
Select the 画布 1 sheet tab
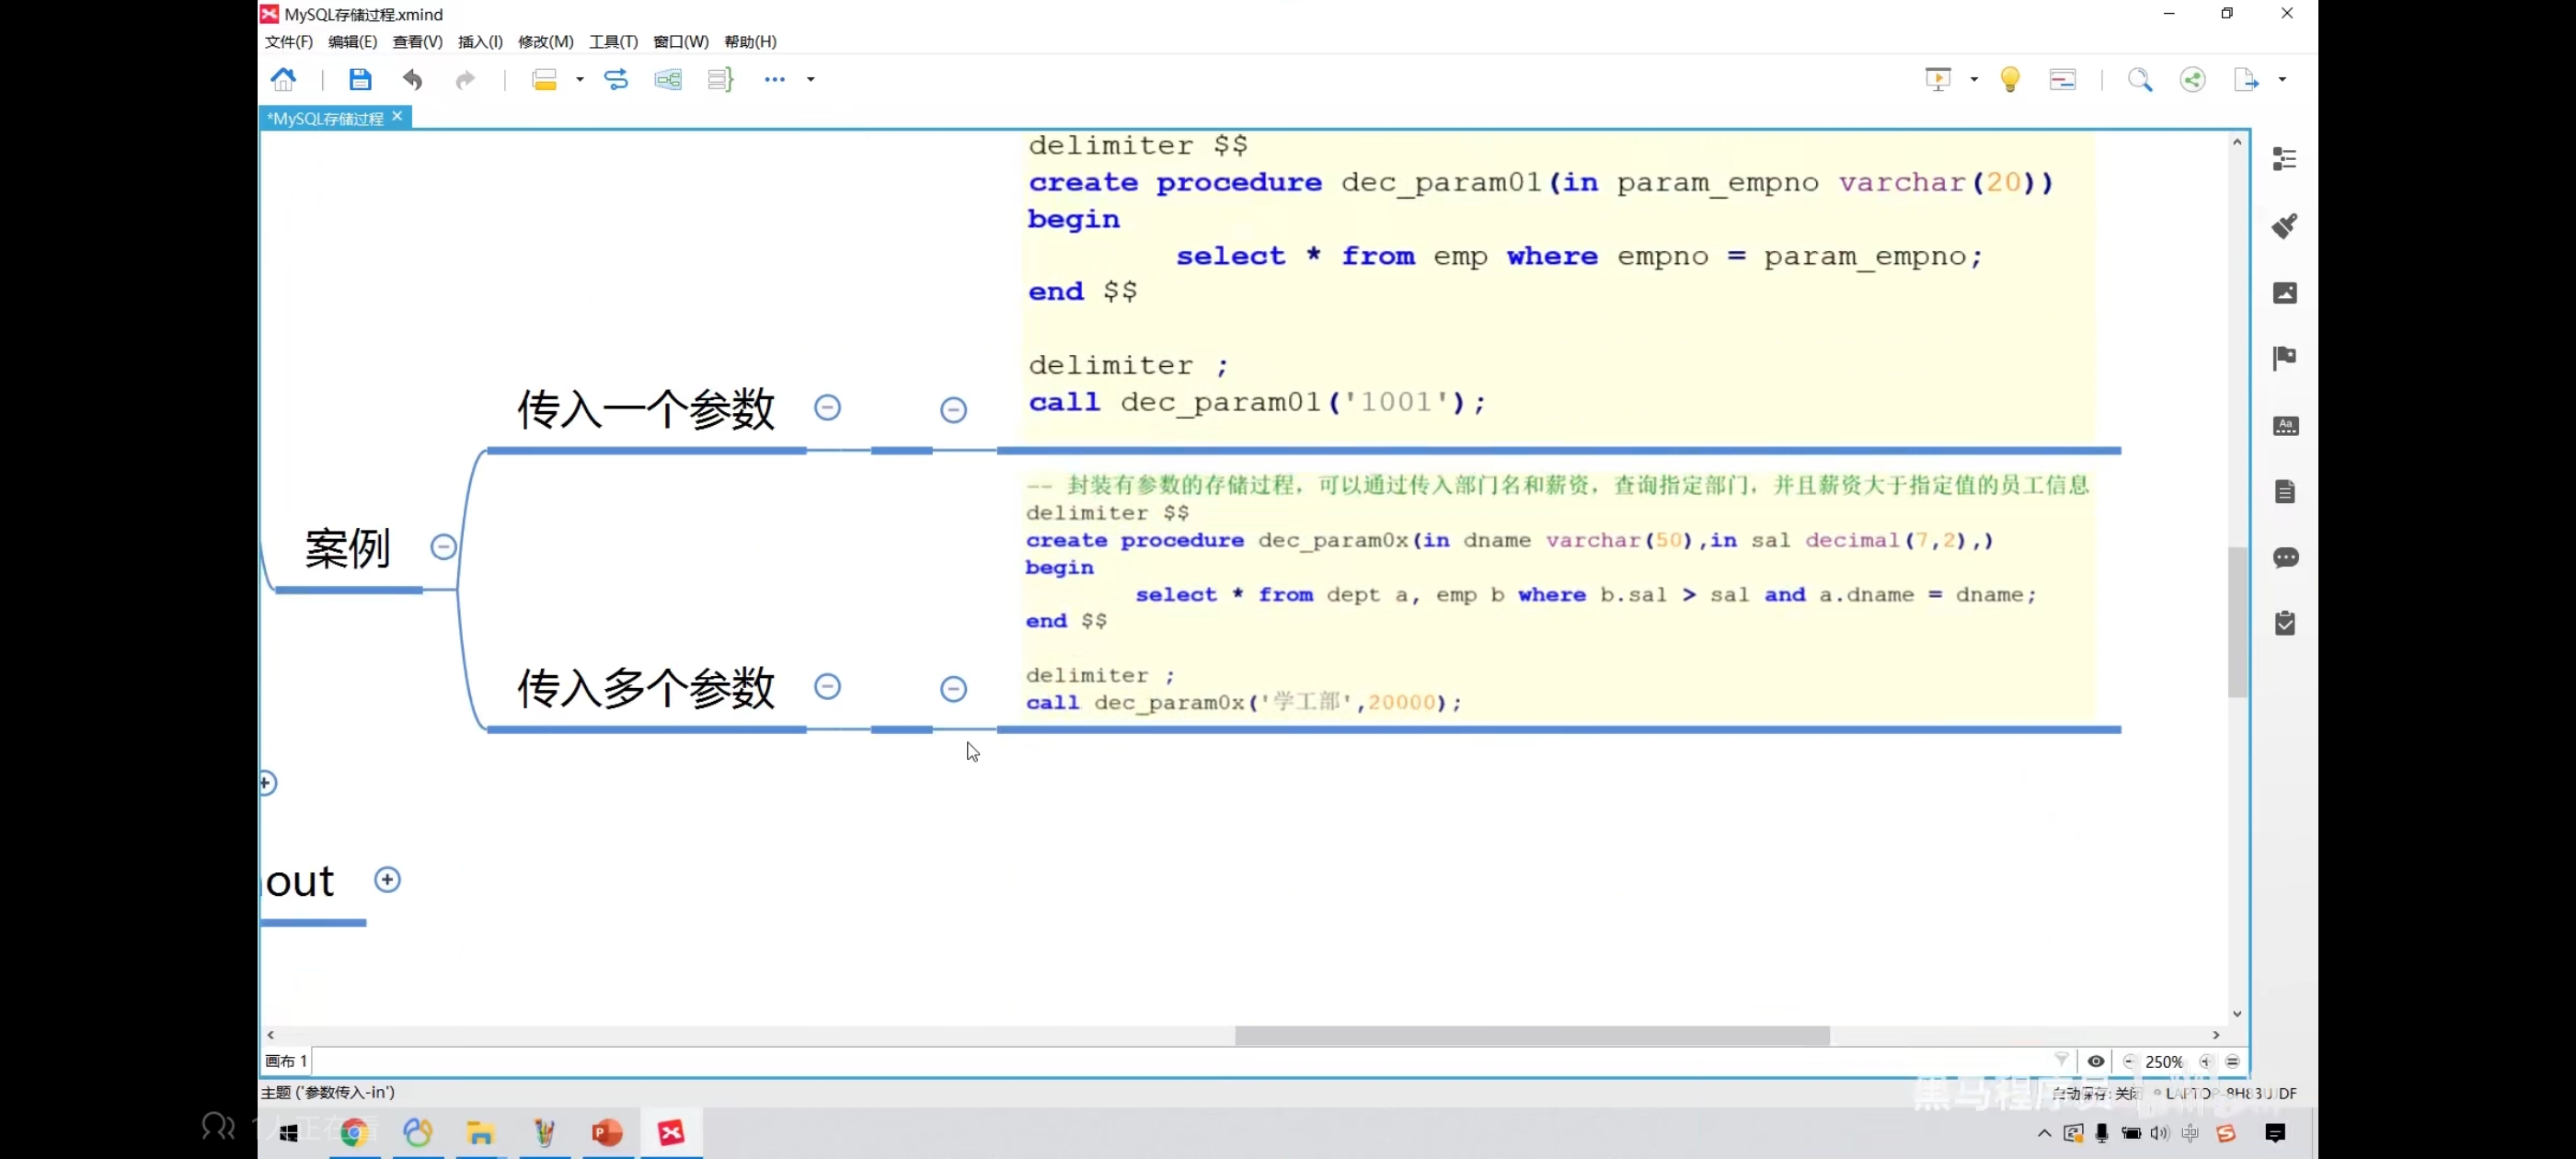pos(287,1061)
